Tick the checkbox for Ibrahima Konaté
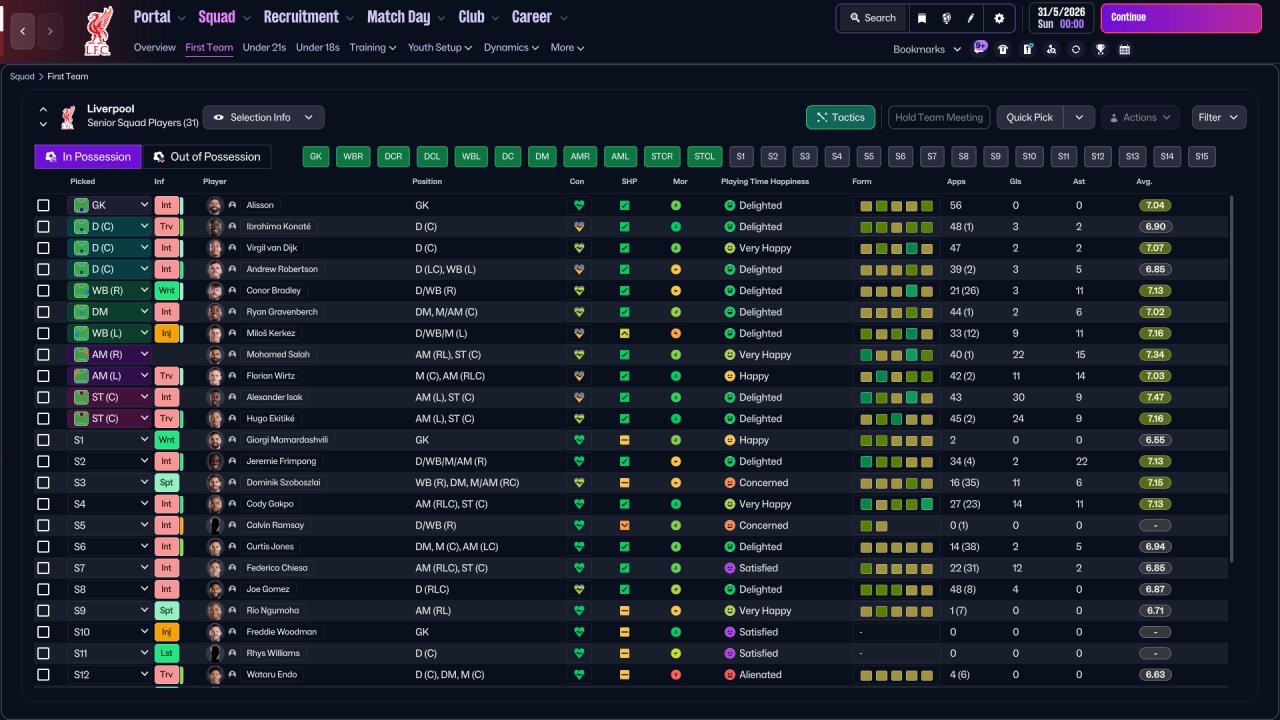1280x720 pixels. [x=43, y=227]
